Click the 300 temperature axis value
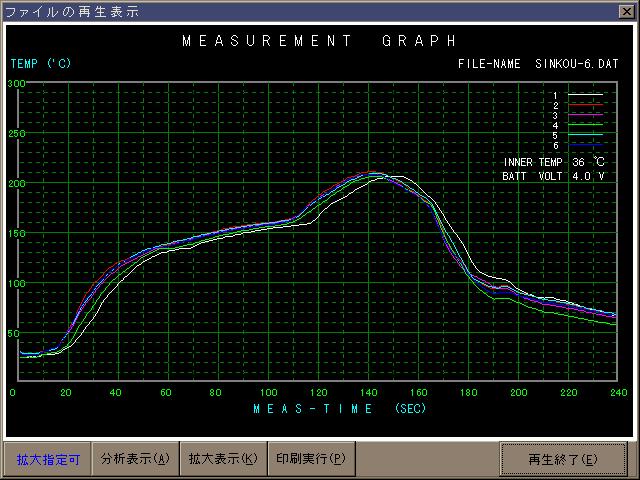 pyautogui.click(x=16, y=84)
